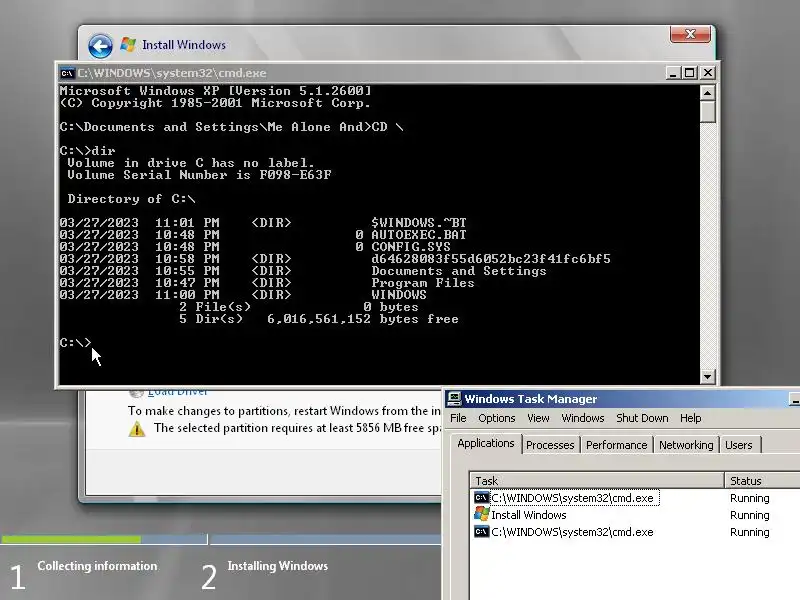Switch to the Performance tab
Screen dimensions: 800x600
(x=616, y=445)
